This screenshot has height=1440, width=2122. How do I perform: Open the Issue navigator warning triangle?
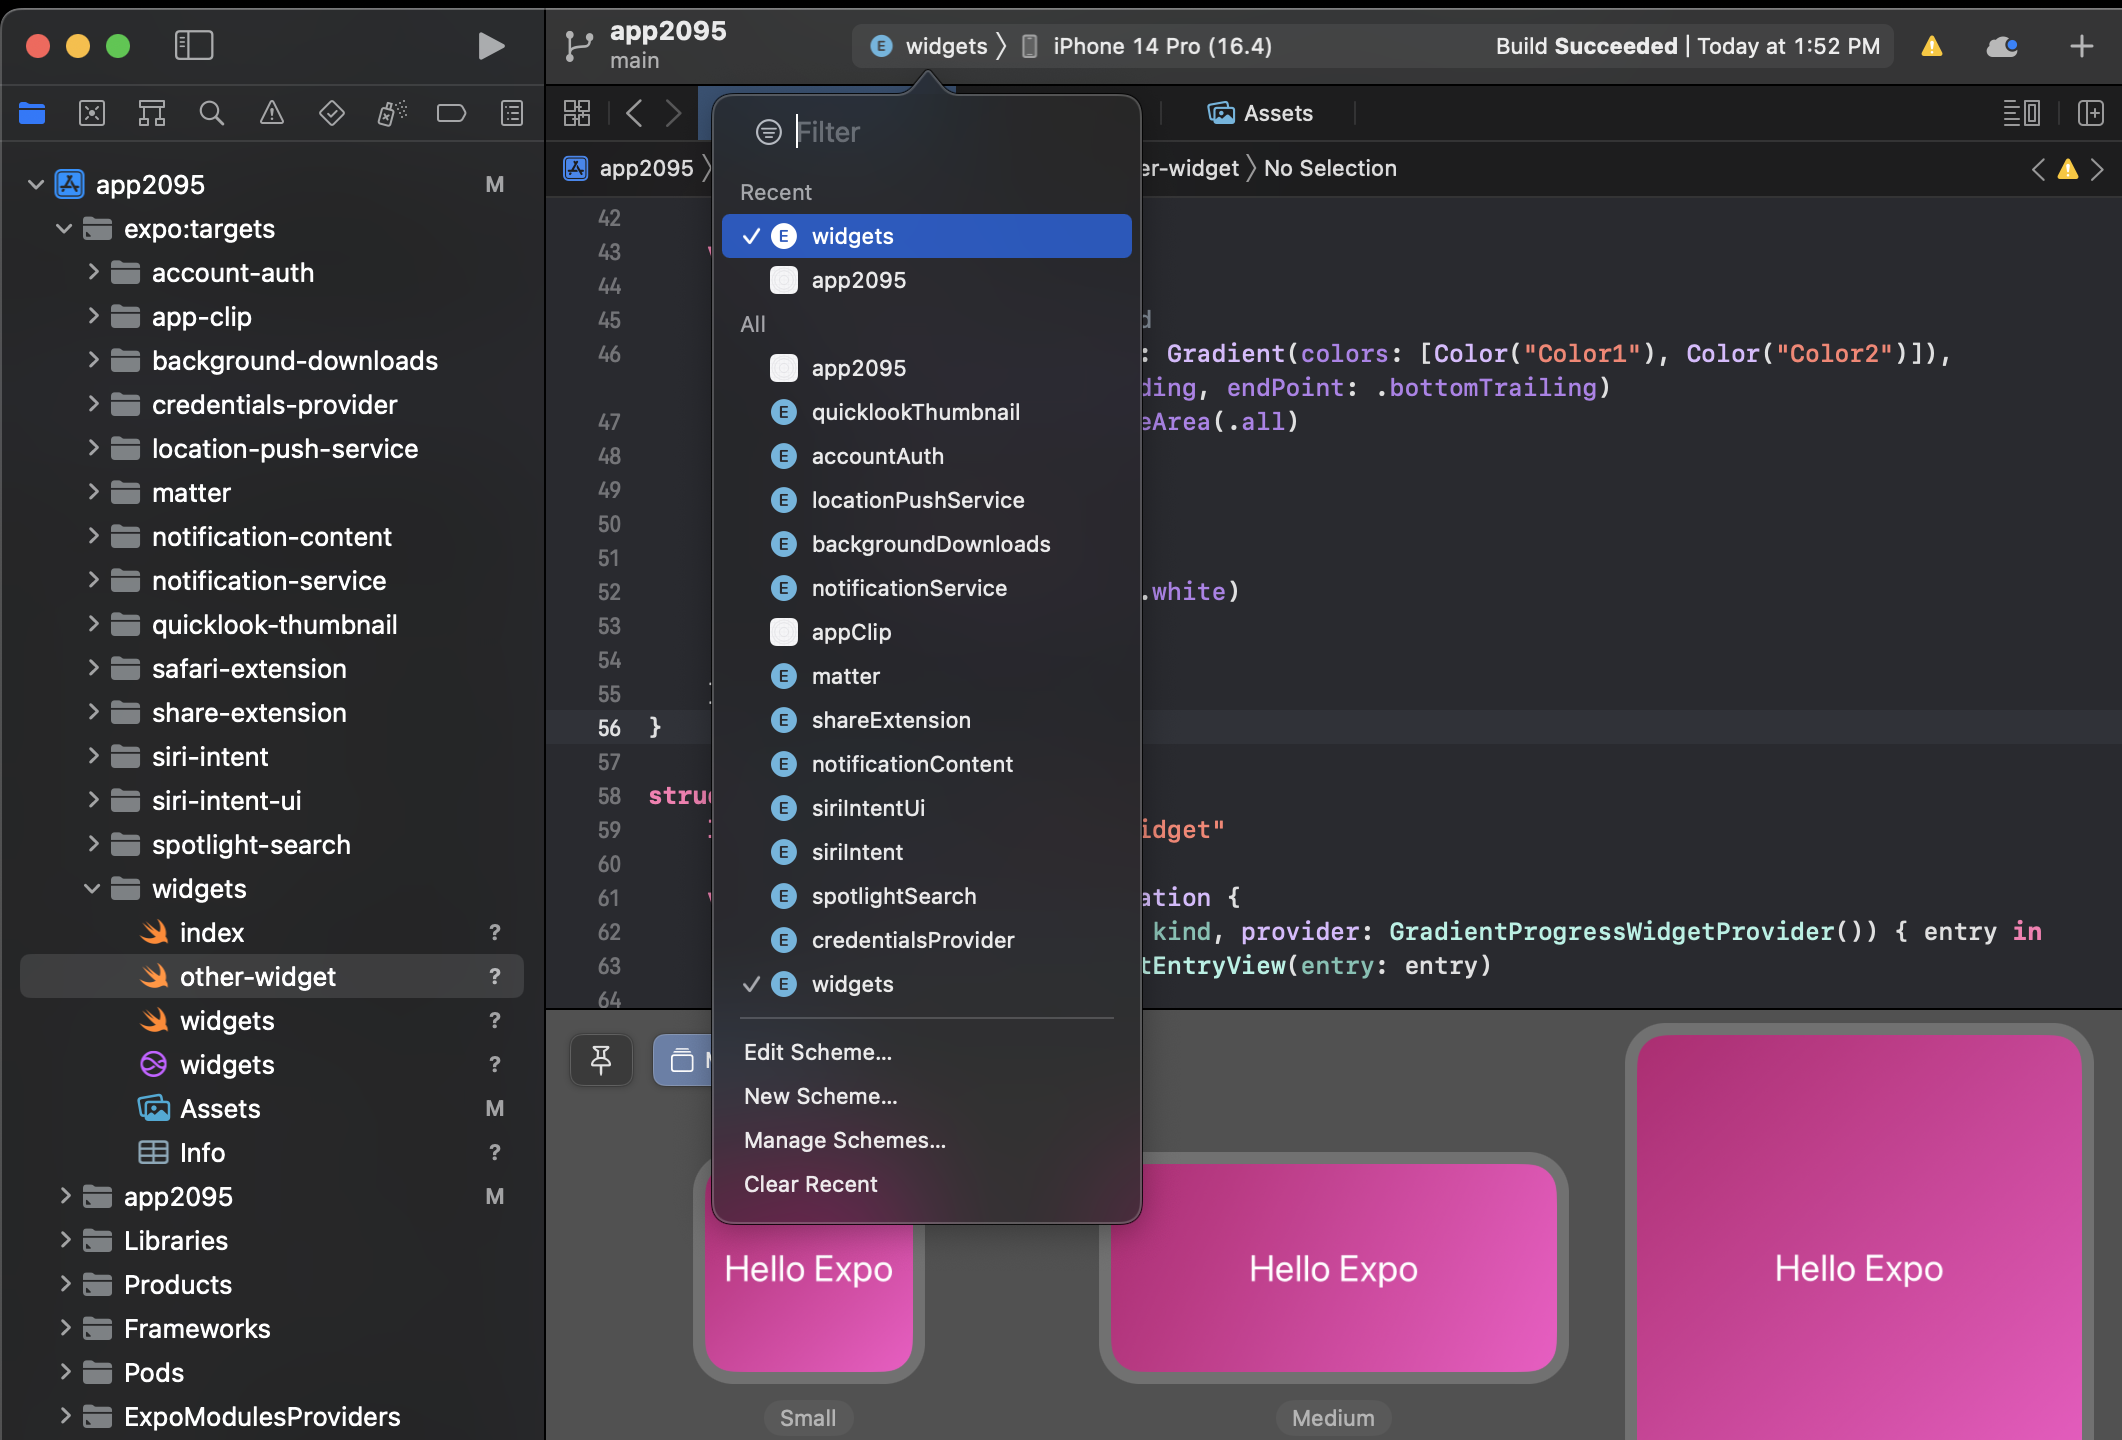pyautogui.click(x=271, y=113)
